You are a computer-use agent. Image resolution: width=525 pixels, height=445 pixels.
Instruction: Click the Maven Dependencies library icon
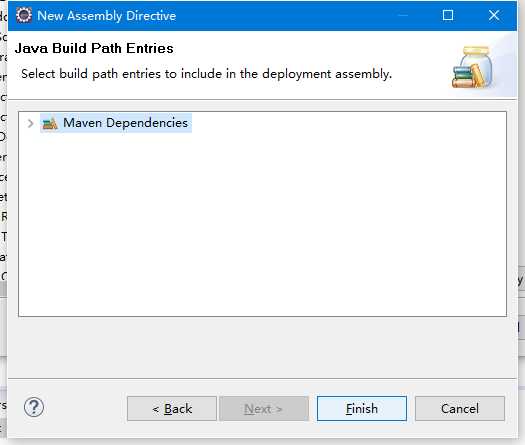(x=50, y=124)
